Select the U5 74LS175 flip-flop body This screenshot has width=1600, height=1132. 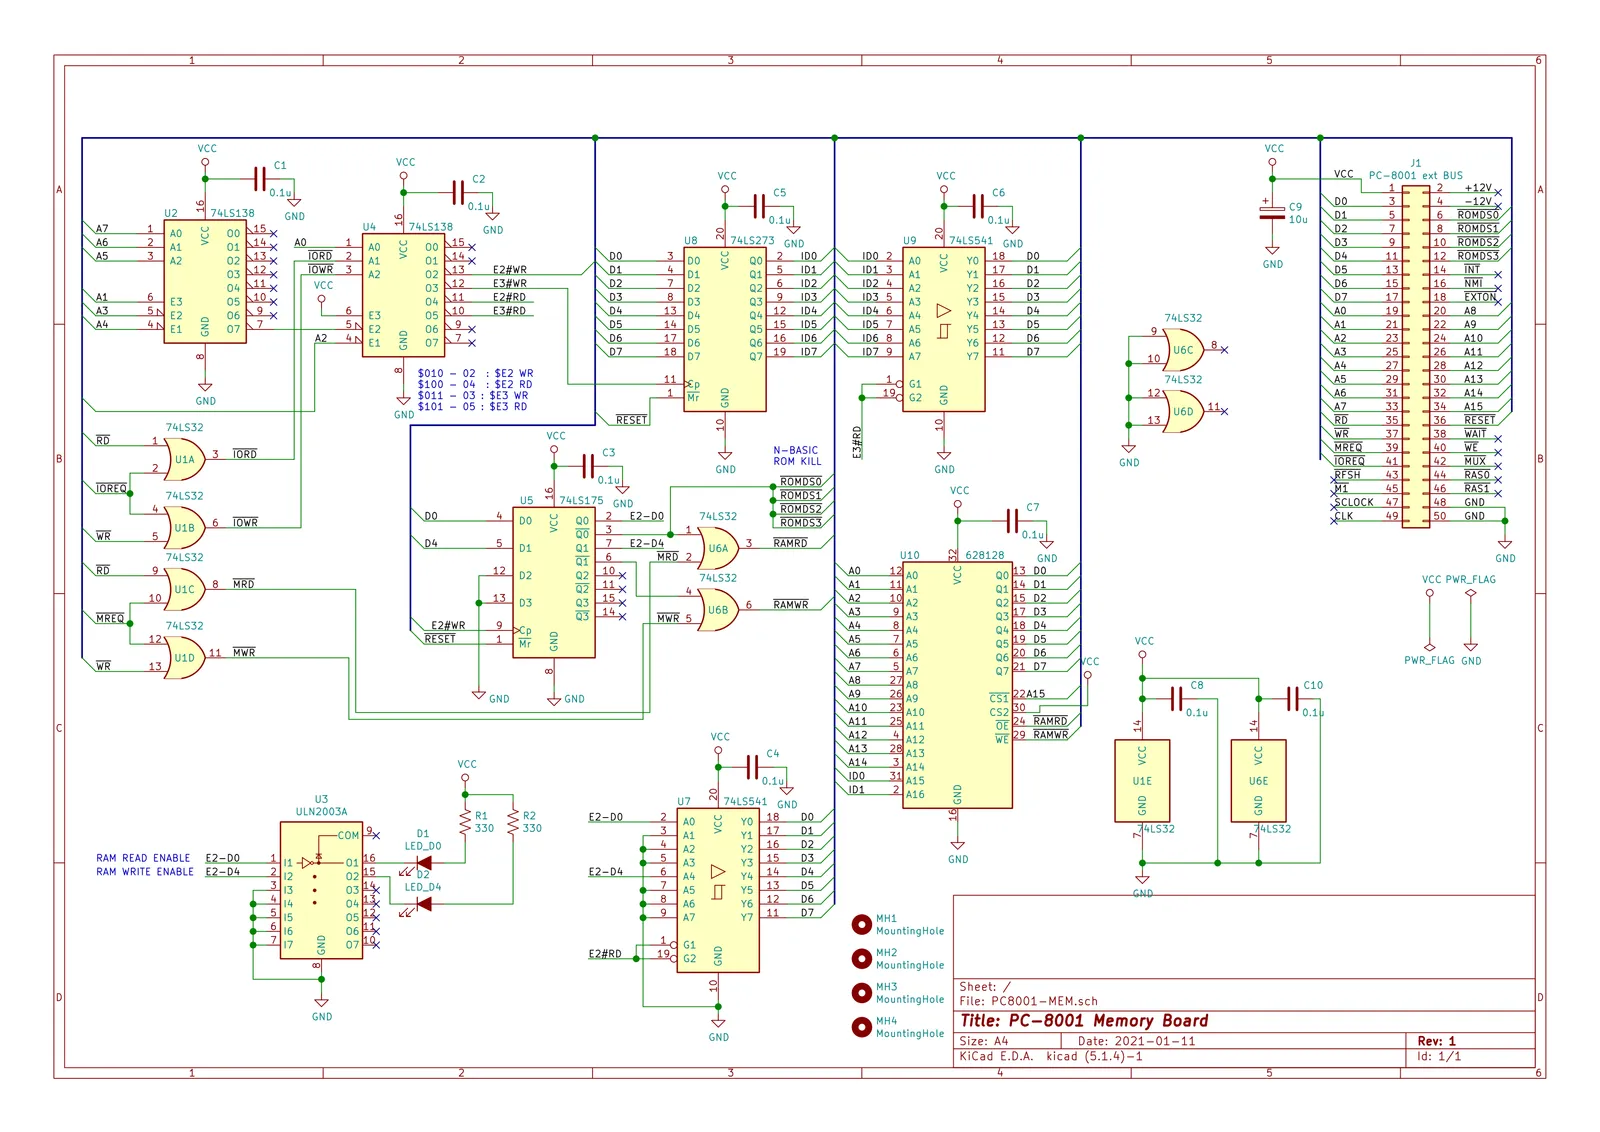tap(554, 583)
